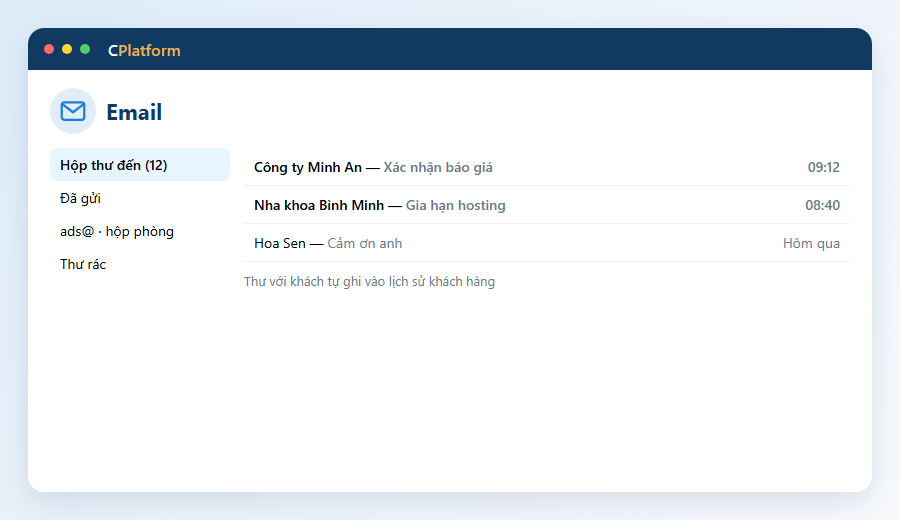Image resolution: width=900 pixels, height=520 pixels.
Task: Maximize window with green button
Action: [85, 49]
